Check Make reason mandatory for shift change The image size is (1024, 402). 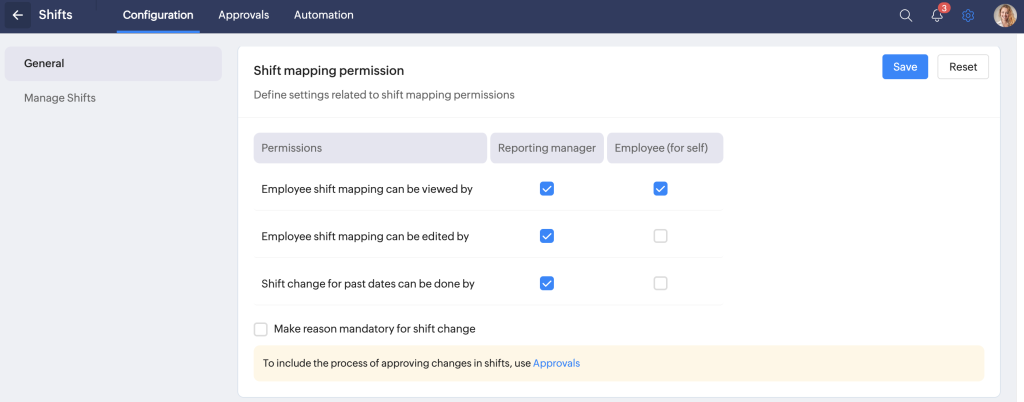point(261,329)
